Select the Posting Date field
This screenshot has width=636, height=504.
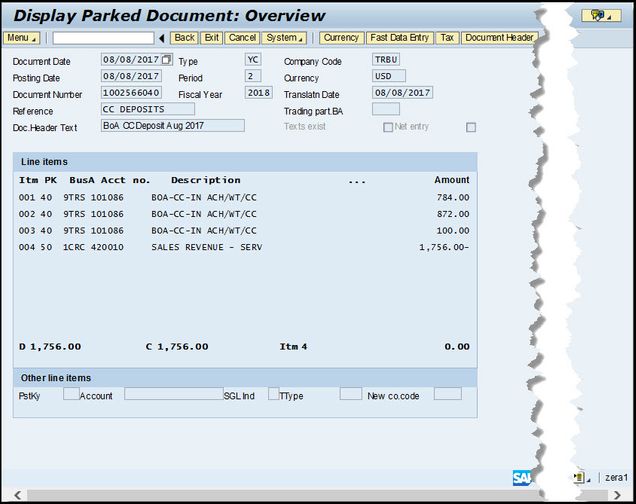pyautogui.click(x=131, y=76)
